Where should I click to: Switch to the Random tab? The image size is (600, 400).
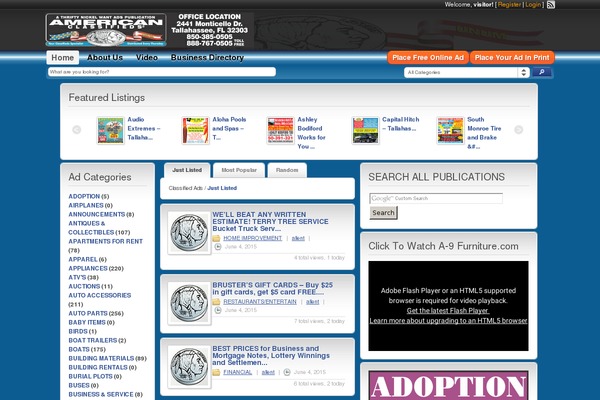pos(287,170)
